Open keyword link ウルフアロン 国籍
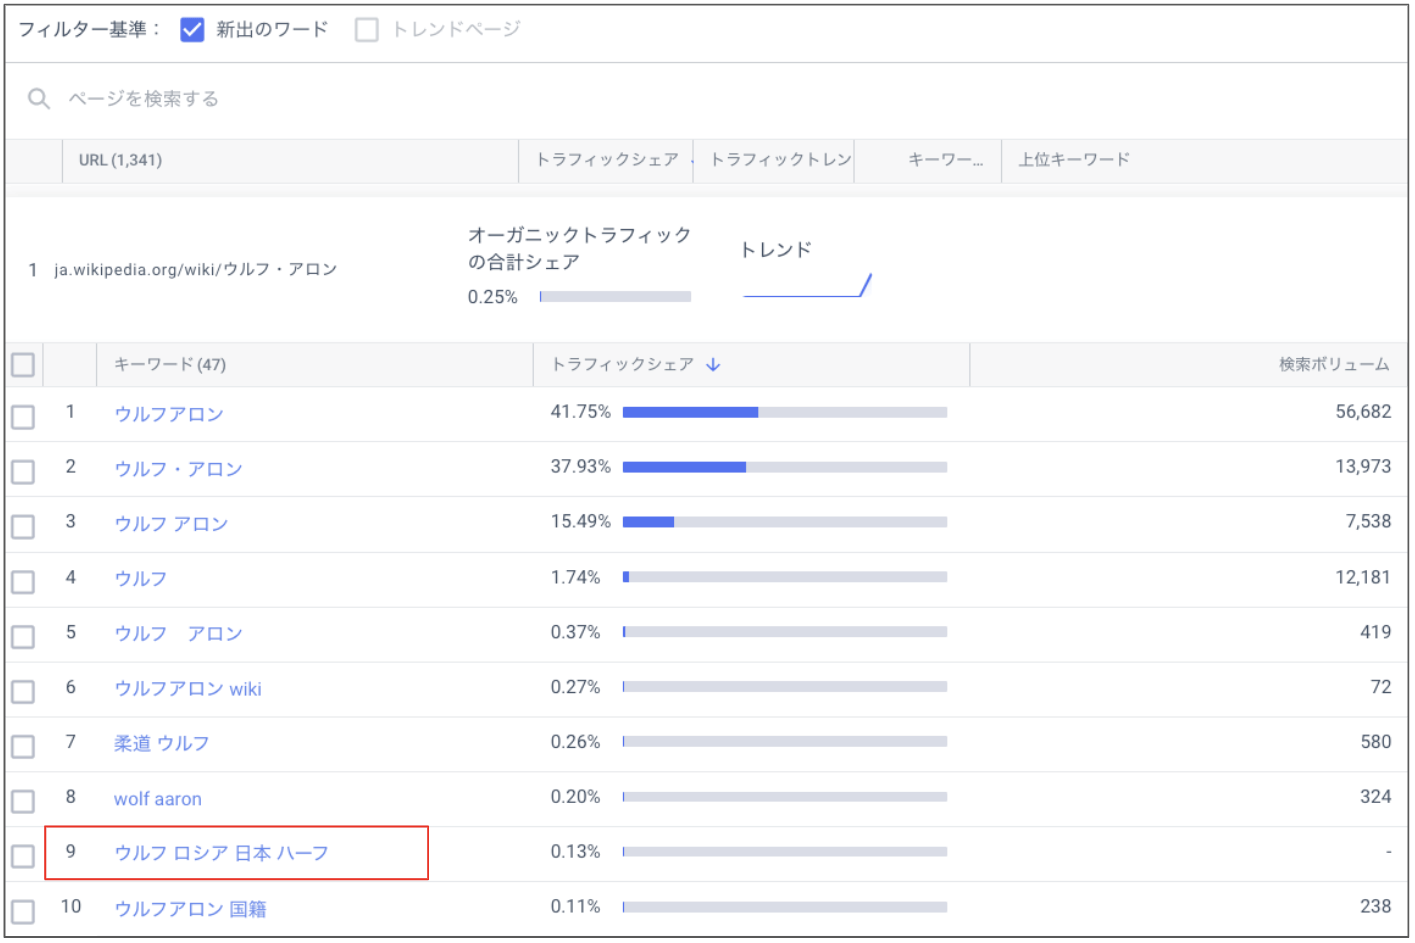Viewport: 1415px width, 943px height. coord(190,909)
